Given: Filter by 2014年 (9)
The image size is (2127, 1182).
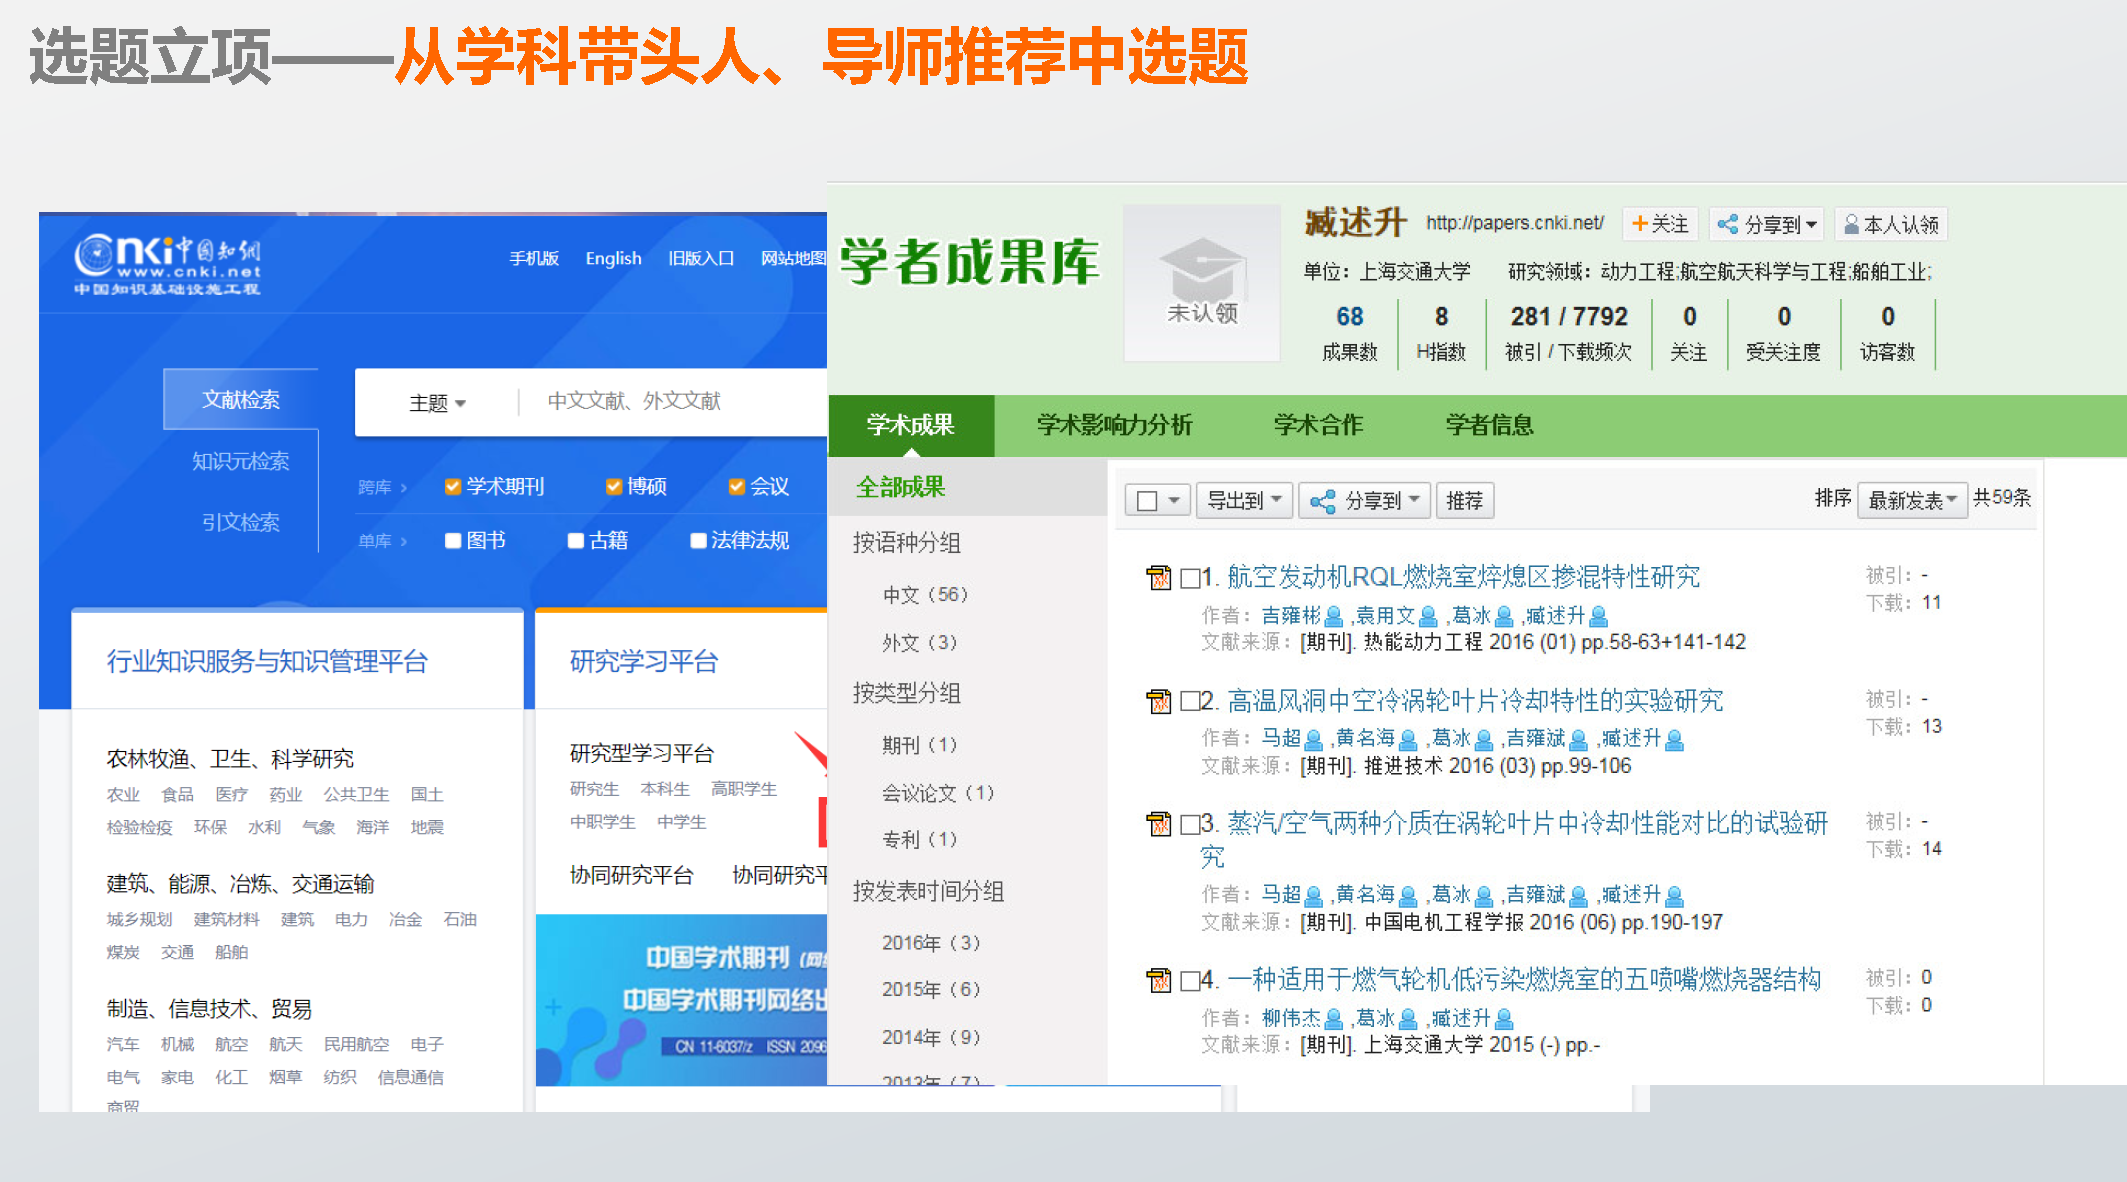Looking at the screenshot, I should coord(930,1037).
